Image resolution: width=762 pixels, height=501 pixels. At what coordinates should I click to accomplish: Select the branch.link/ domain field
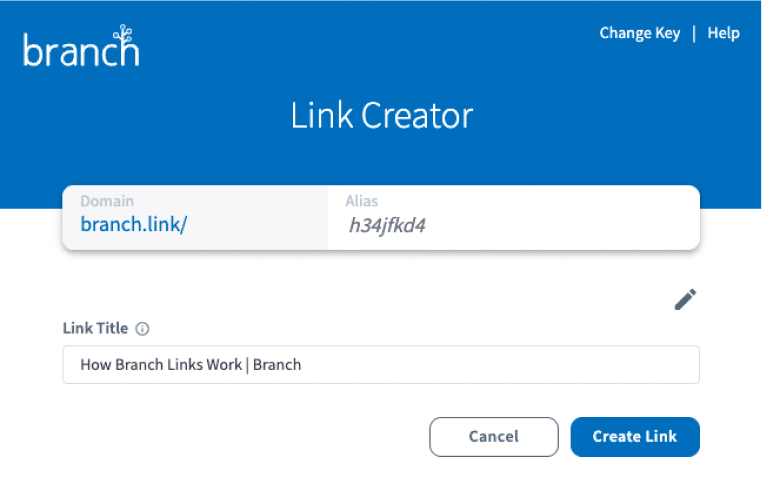coord(195,218)
